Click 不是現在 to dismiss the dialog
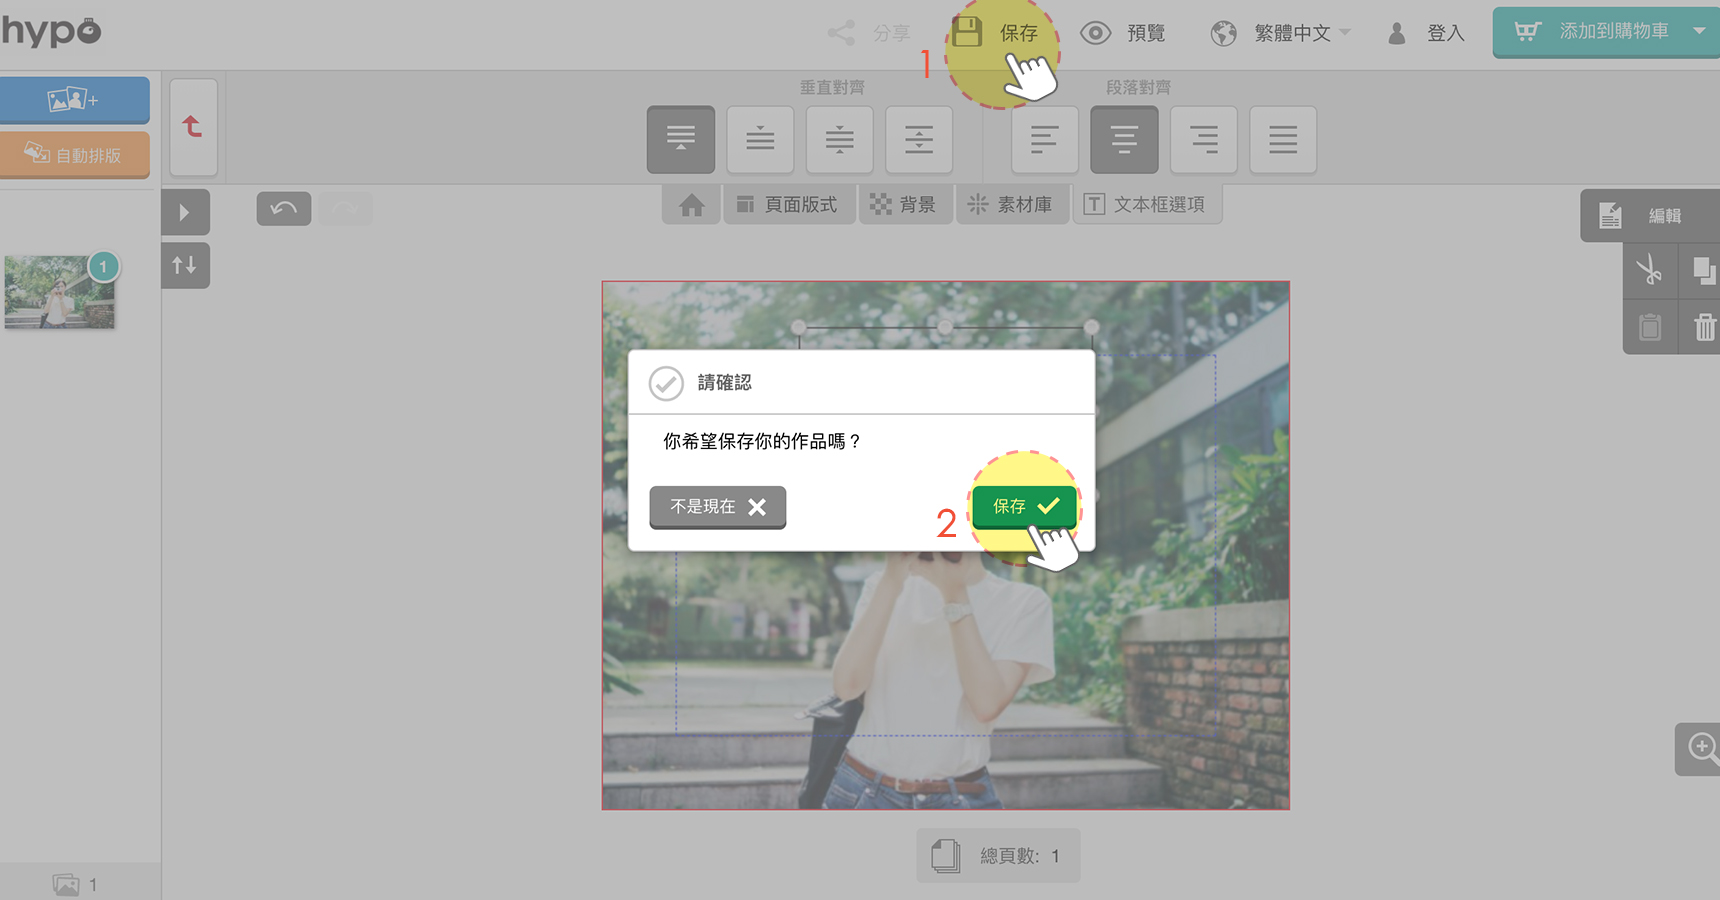The height and width of the screenshot is (900, 1720). tap(717, 507)
